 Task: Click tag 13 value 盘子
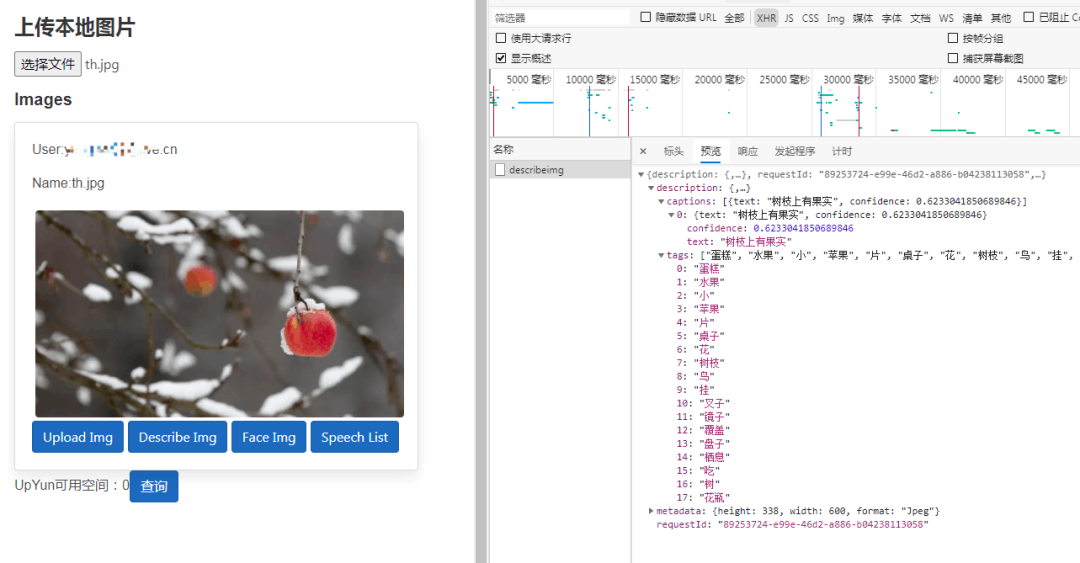point(714,443)
